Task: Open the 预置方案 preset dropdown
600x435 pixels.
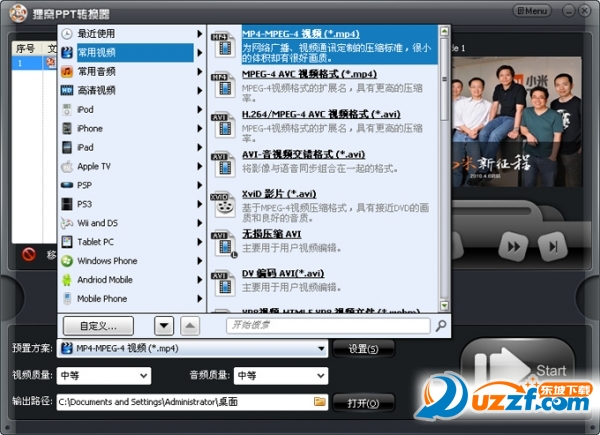Action: point(192,349)
